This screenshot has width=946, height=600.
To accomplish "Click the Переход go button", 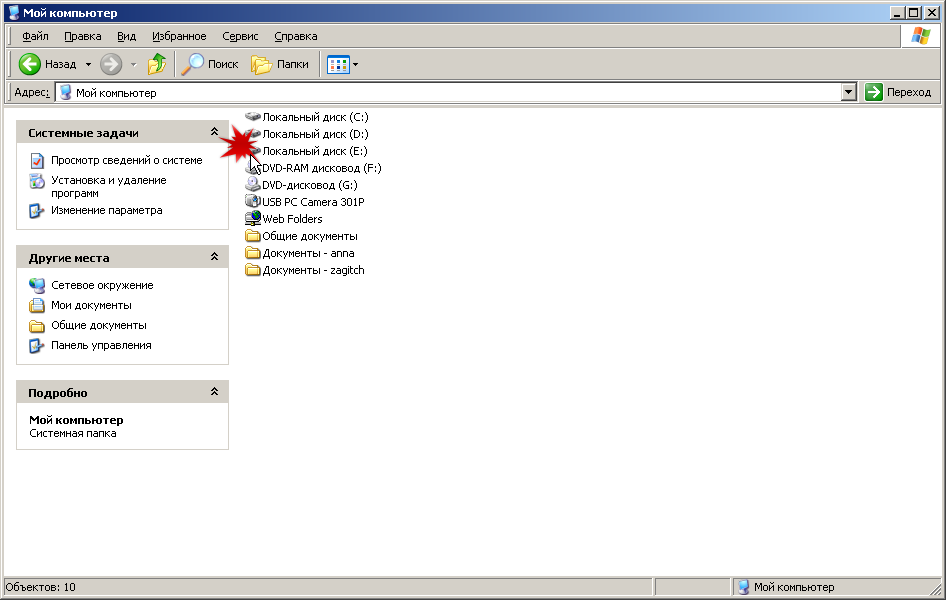I will [898, 92].
